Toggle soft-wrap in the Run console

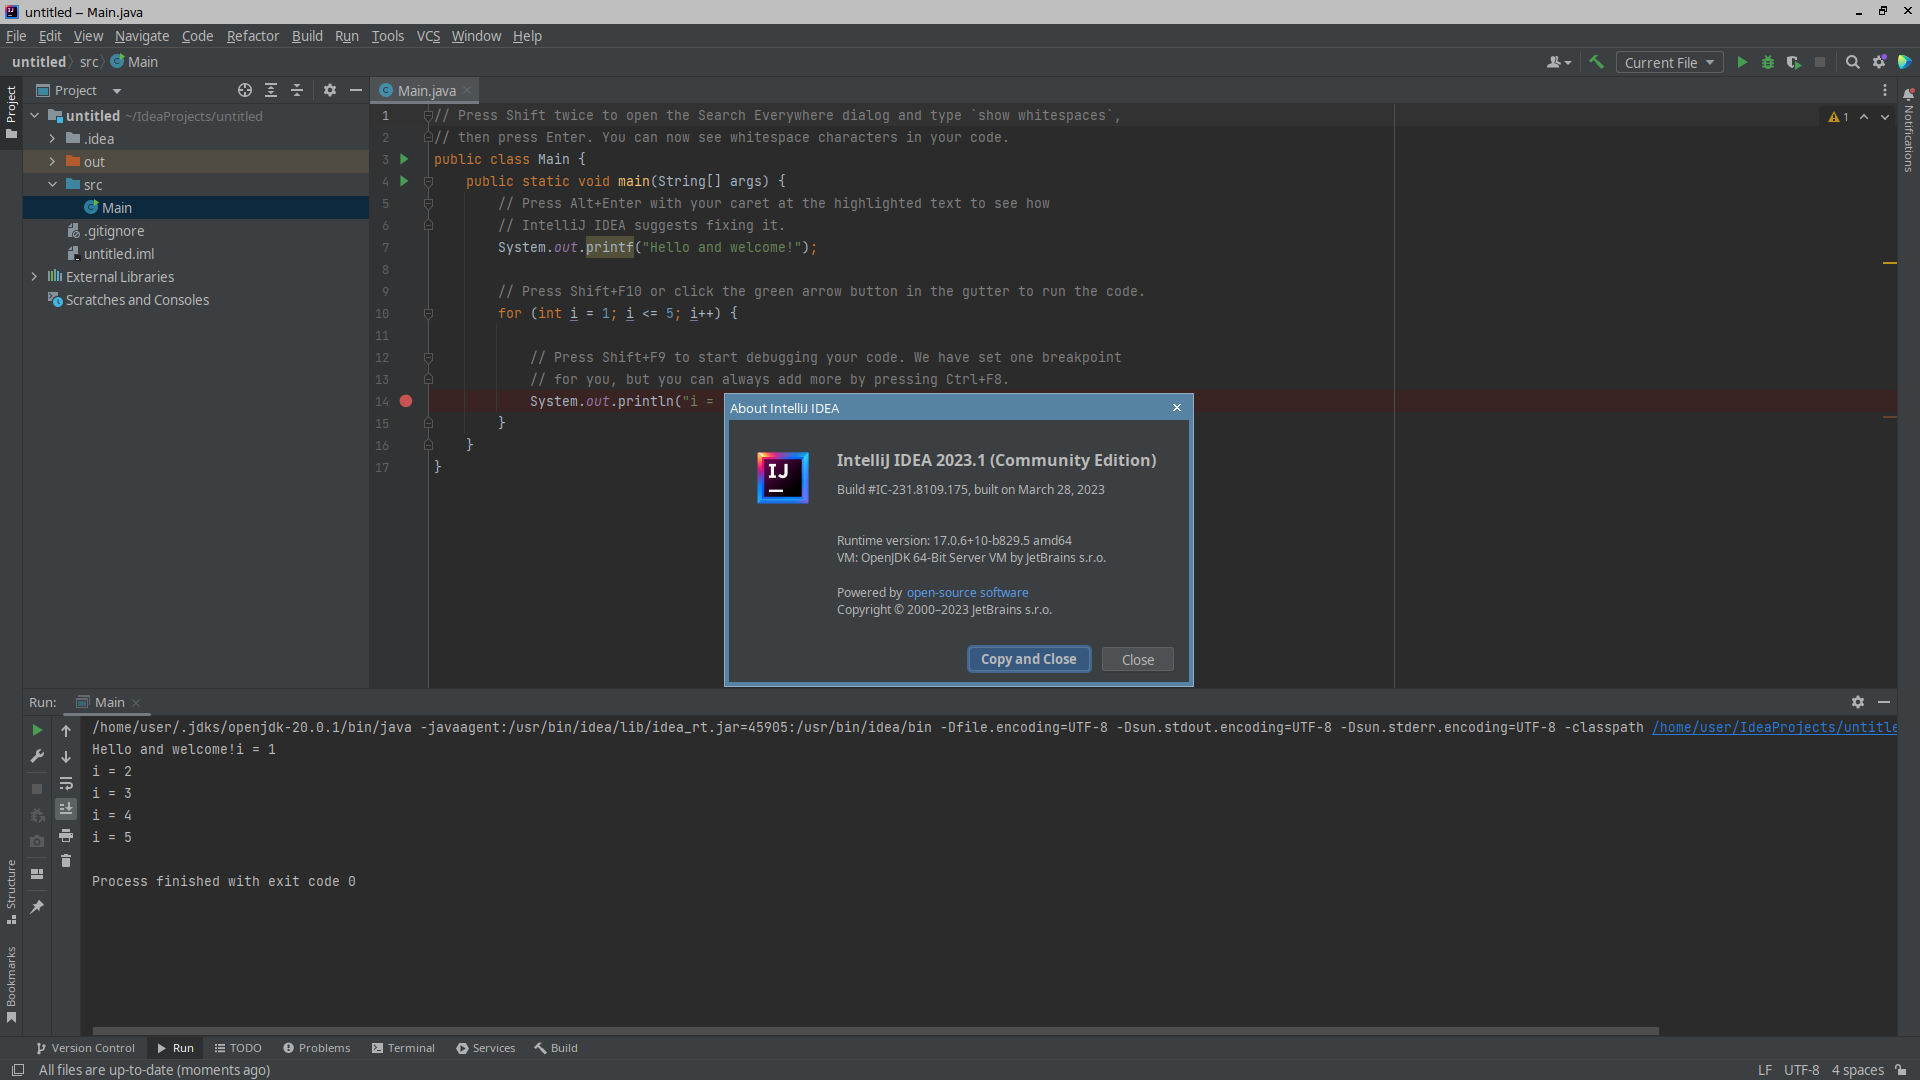coord(66,783)
